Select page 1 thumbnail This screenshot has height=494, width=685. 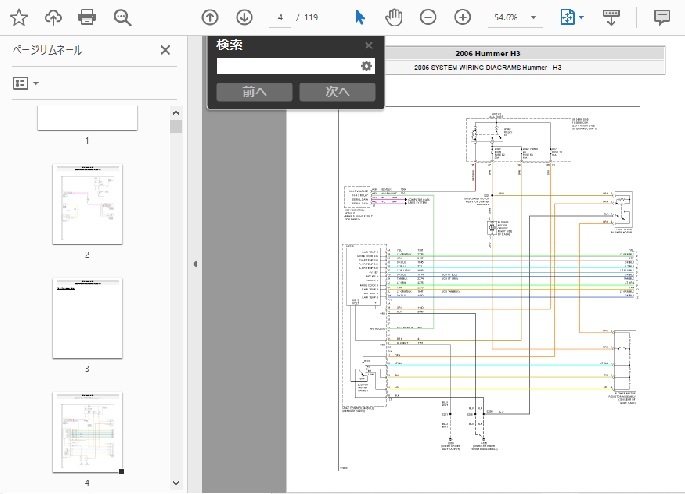pyautogui.click(x=87, y=118)
